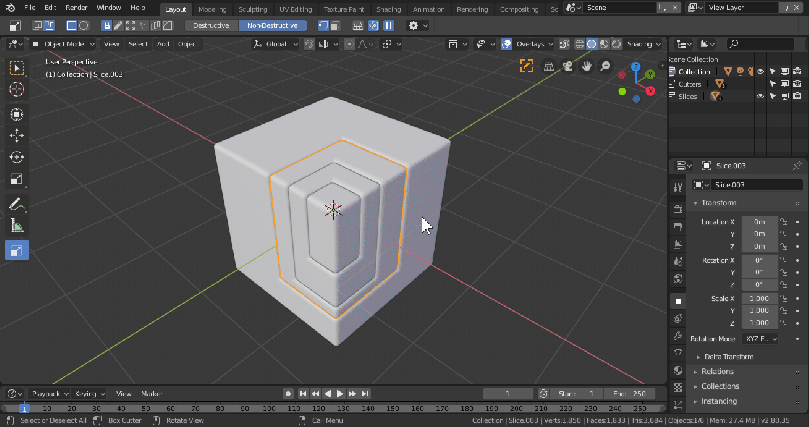The image size is (809, 427).
Task: Open the Render menu
Action: (76, 8)
